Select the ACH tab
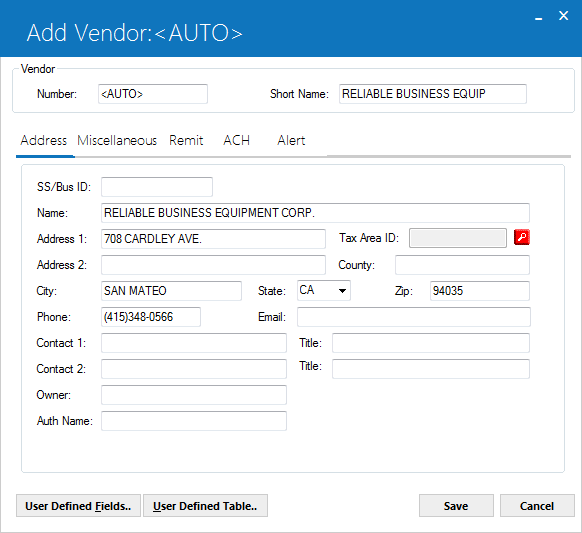Image resolution: width=582 pixels, height=533 pixels. [236, 140]
